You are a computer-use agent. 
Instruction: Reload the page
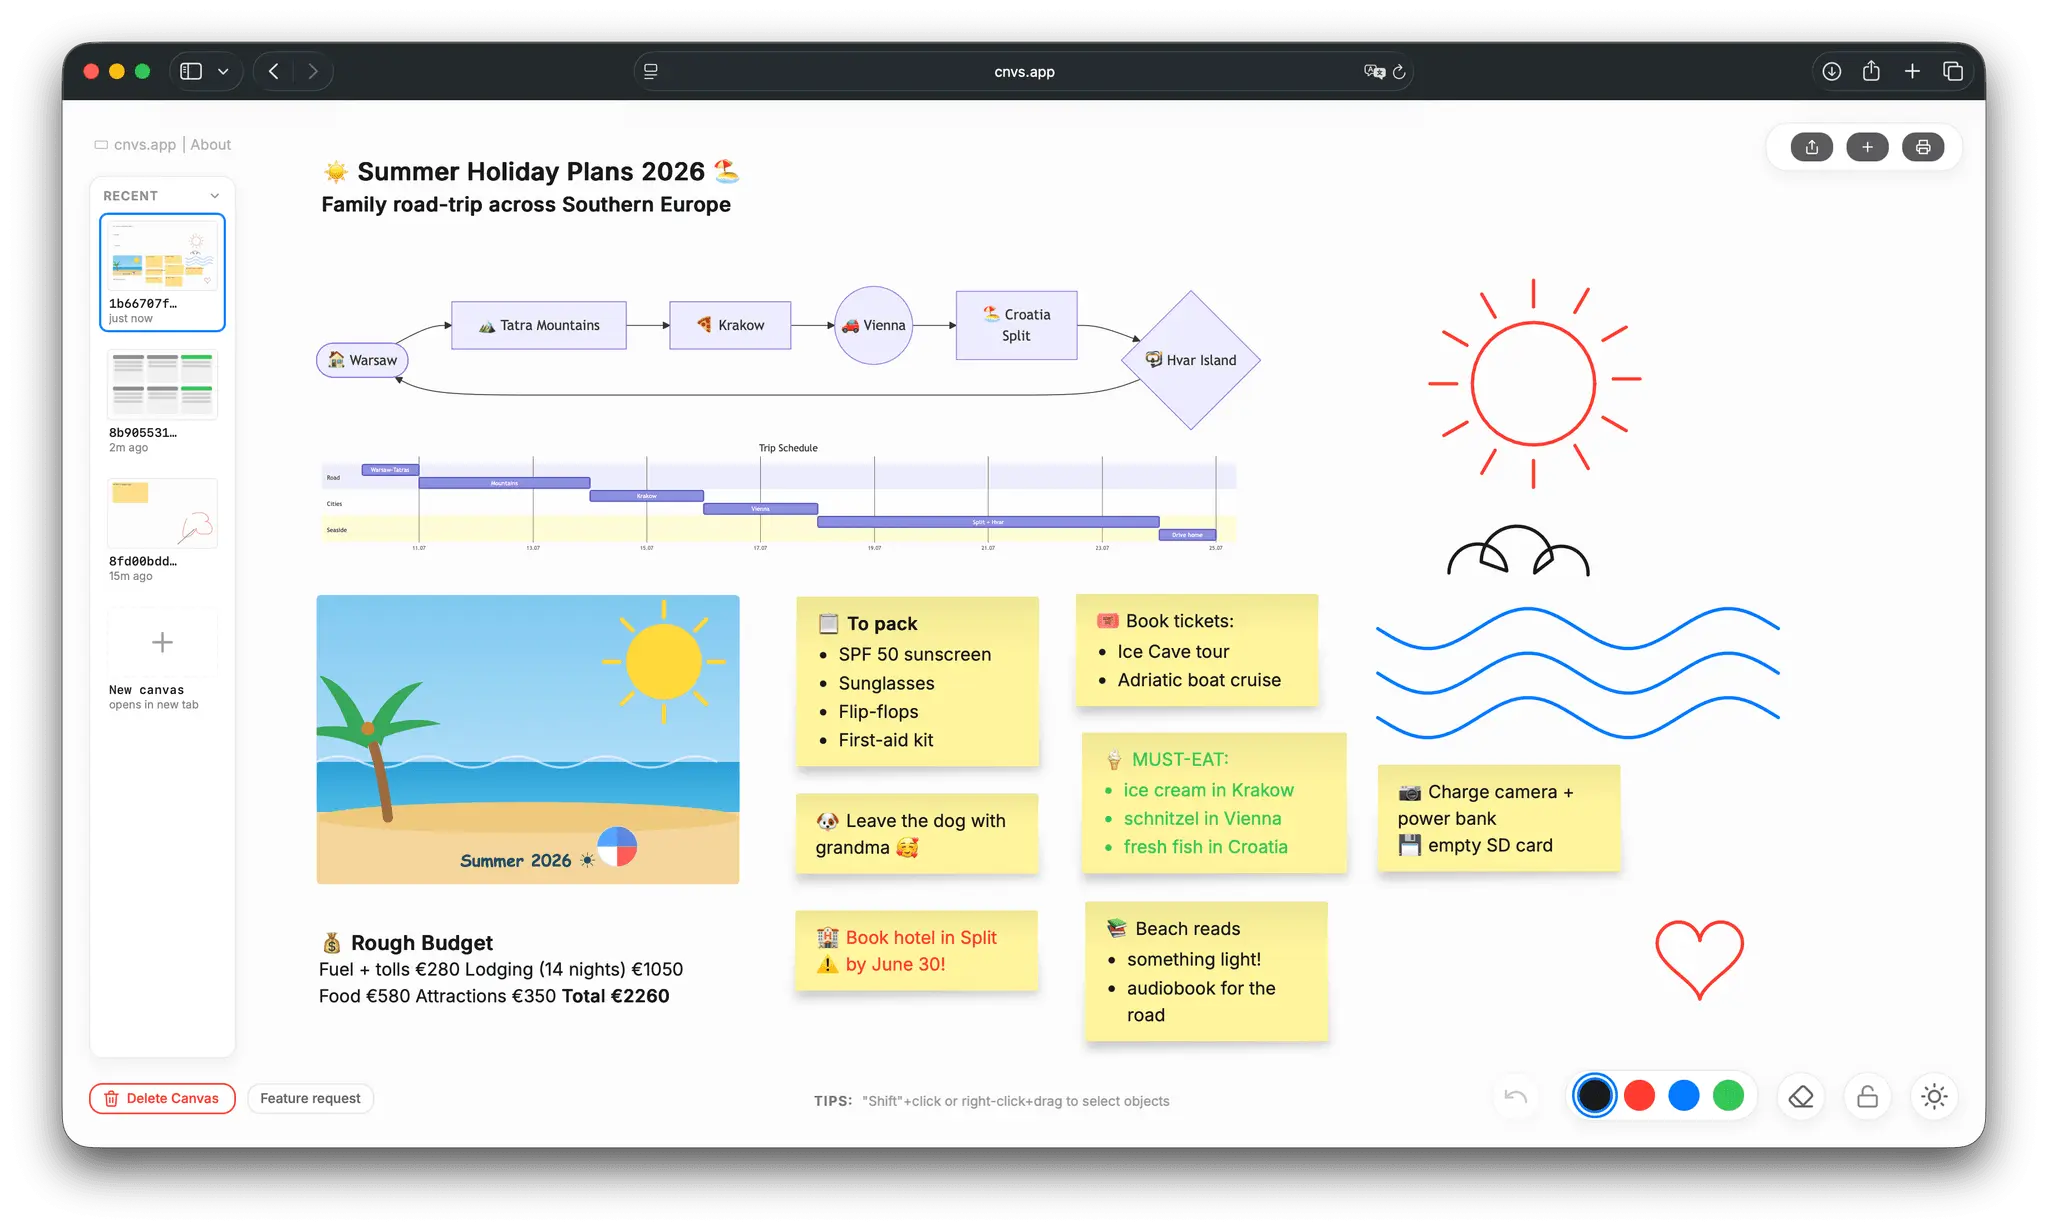(x=1399, y=71)
